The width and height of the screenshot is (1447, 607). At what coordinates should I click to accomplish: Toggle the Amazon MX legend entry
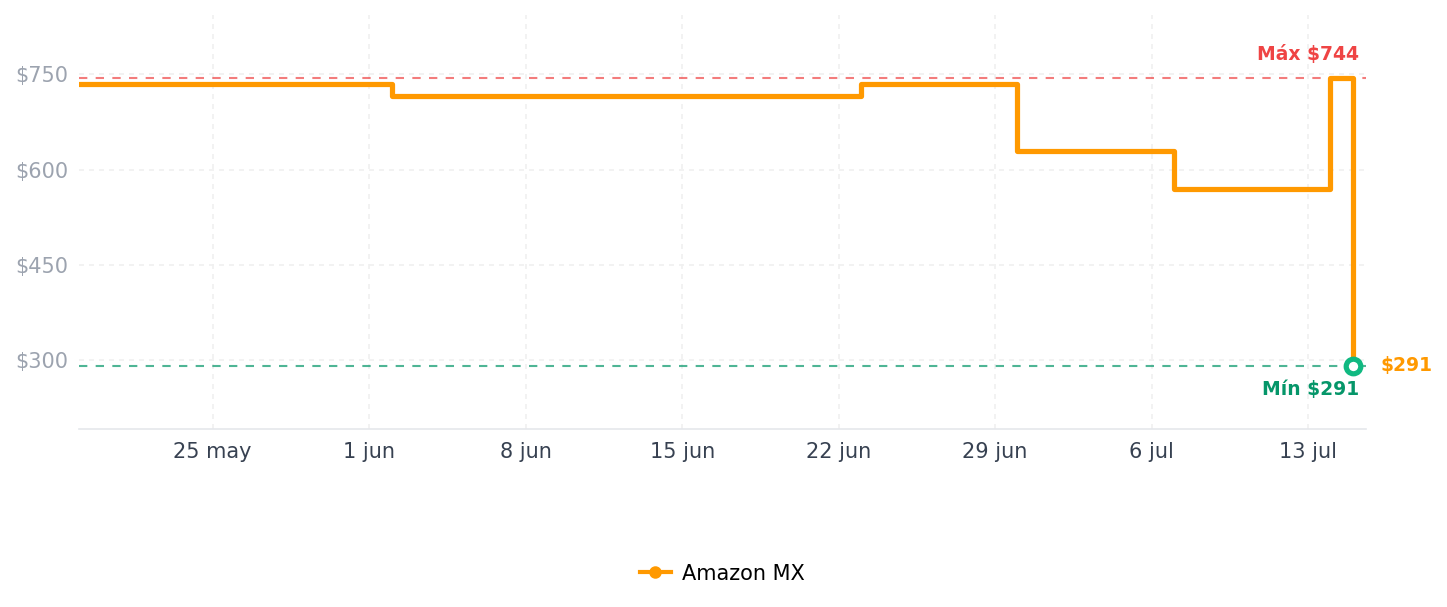(721, 573)
